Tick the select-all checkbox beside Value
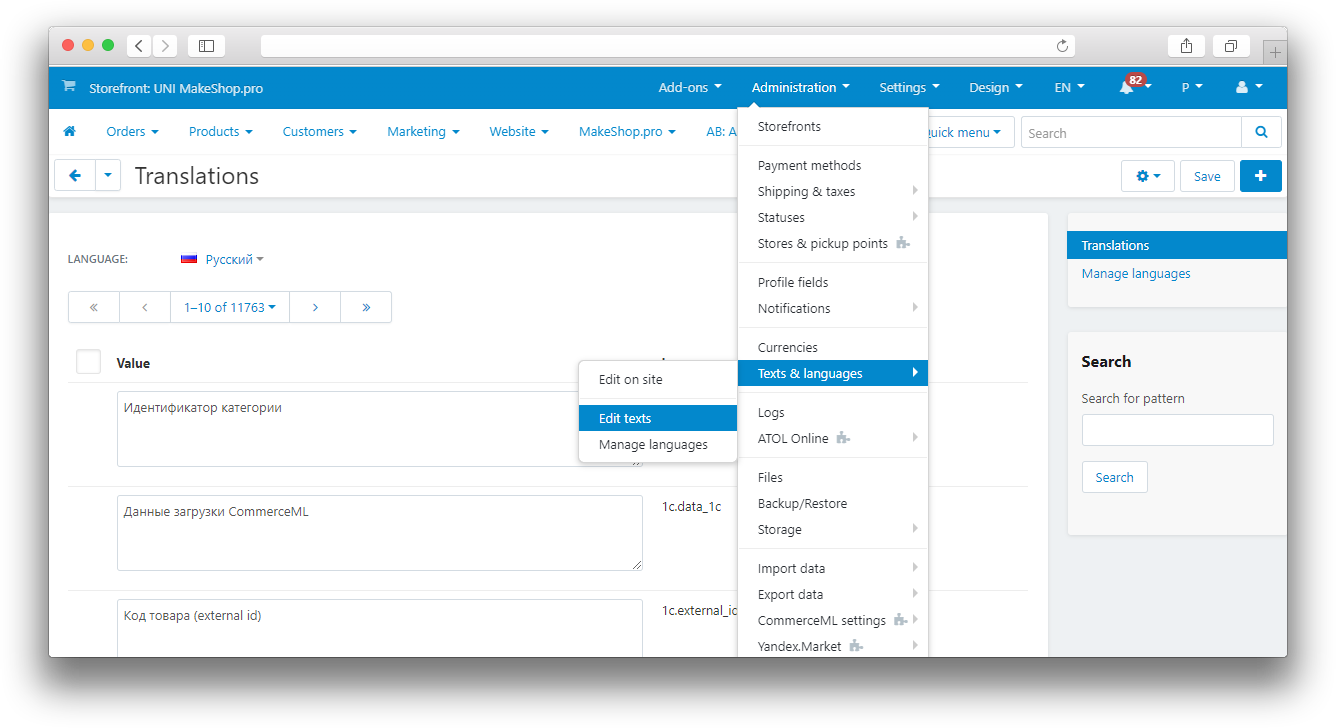1336x728 pixels. 89,362
